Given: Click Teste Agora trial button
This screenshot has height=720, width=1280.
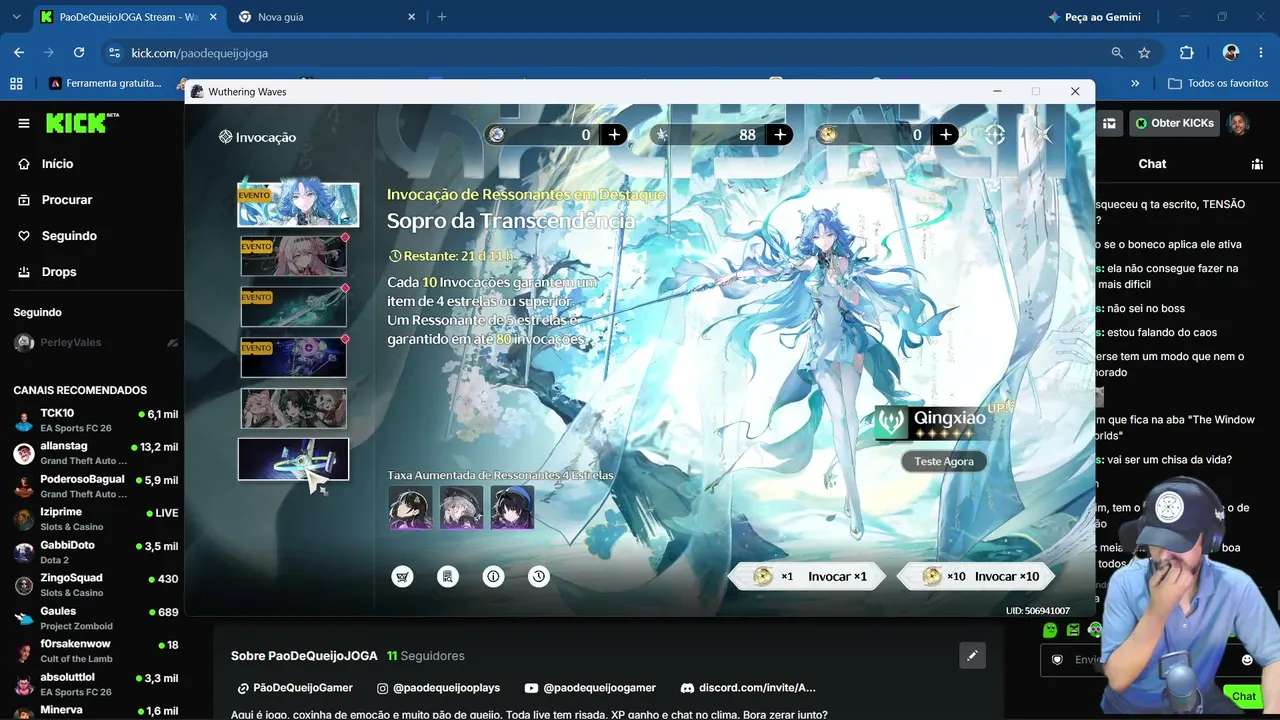Looking at the screenshot, I should coord(943,461).
